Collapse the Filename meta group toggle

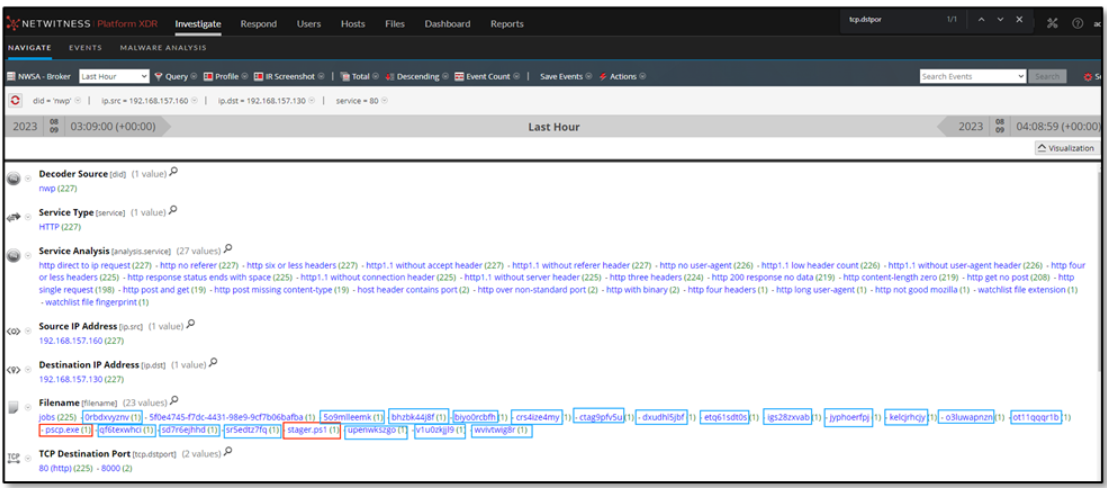[28, 403]
